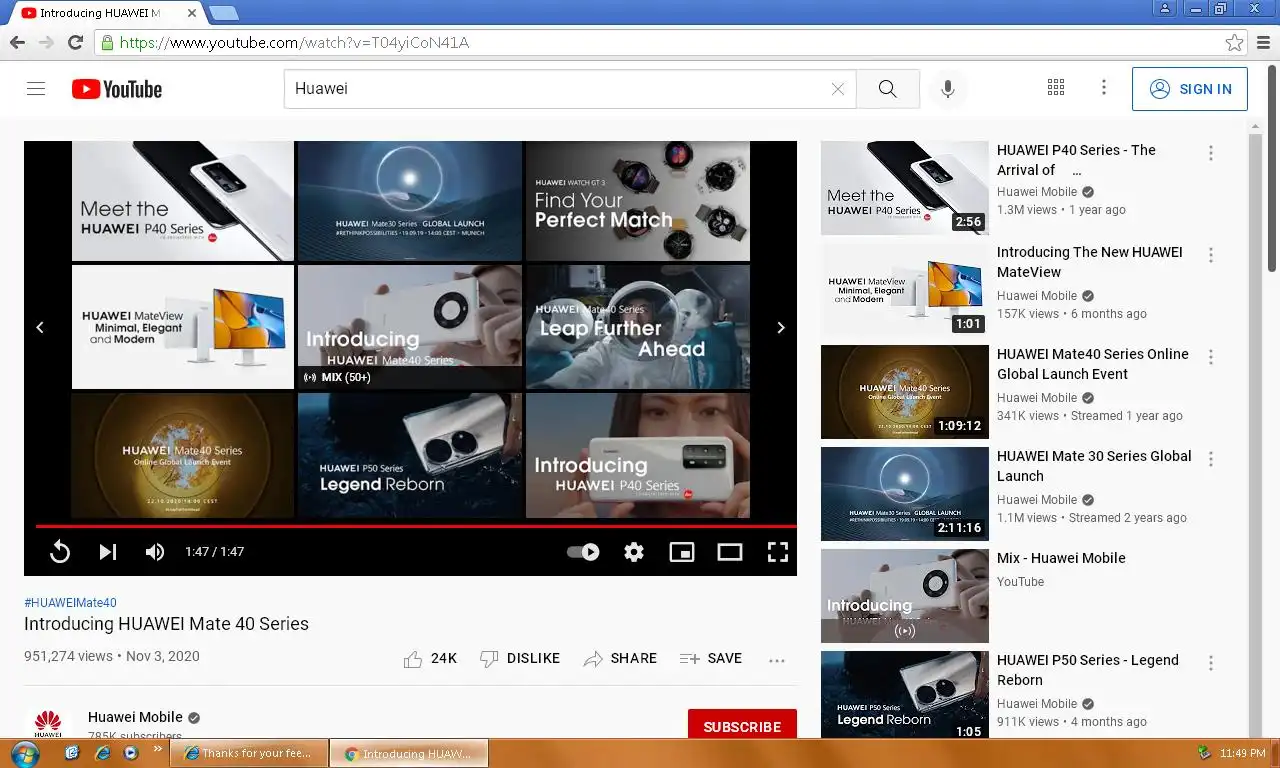Click the Huawei Mobile channel avatar
This screenshot has width=1280, height=768.
tap(48, 724)
